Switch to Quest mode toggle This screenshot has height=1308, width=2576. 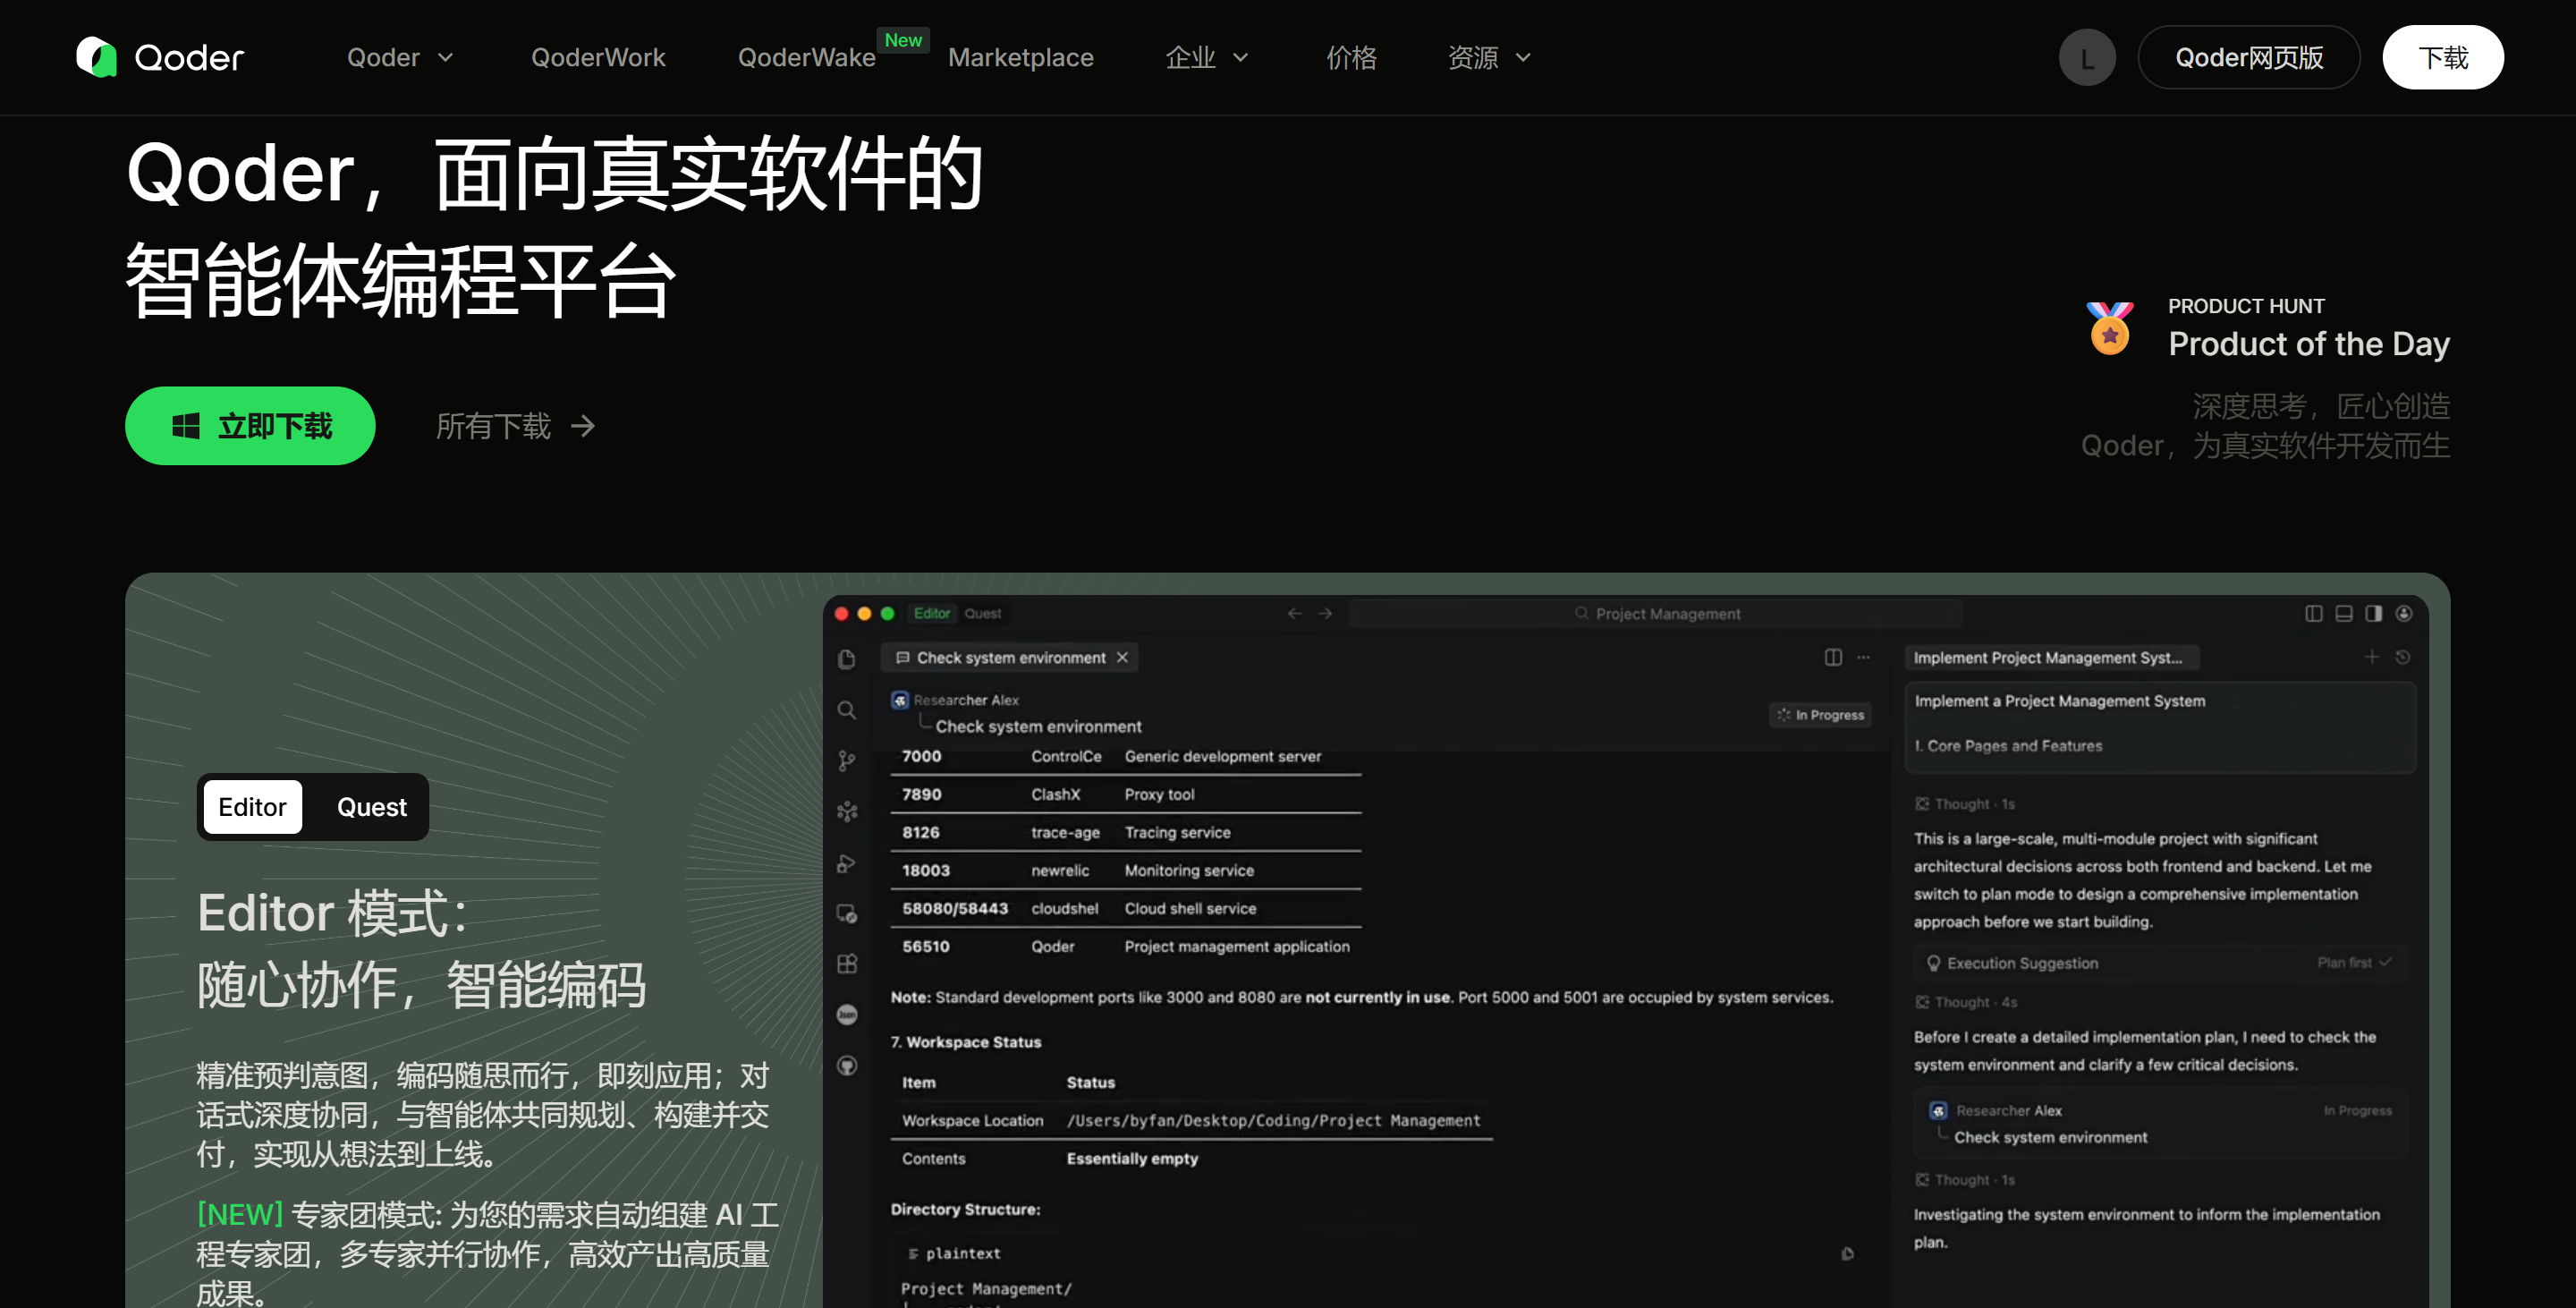pos(371,807)
